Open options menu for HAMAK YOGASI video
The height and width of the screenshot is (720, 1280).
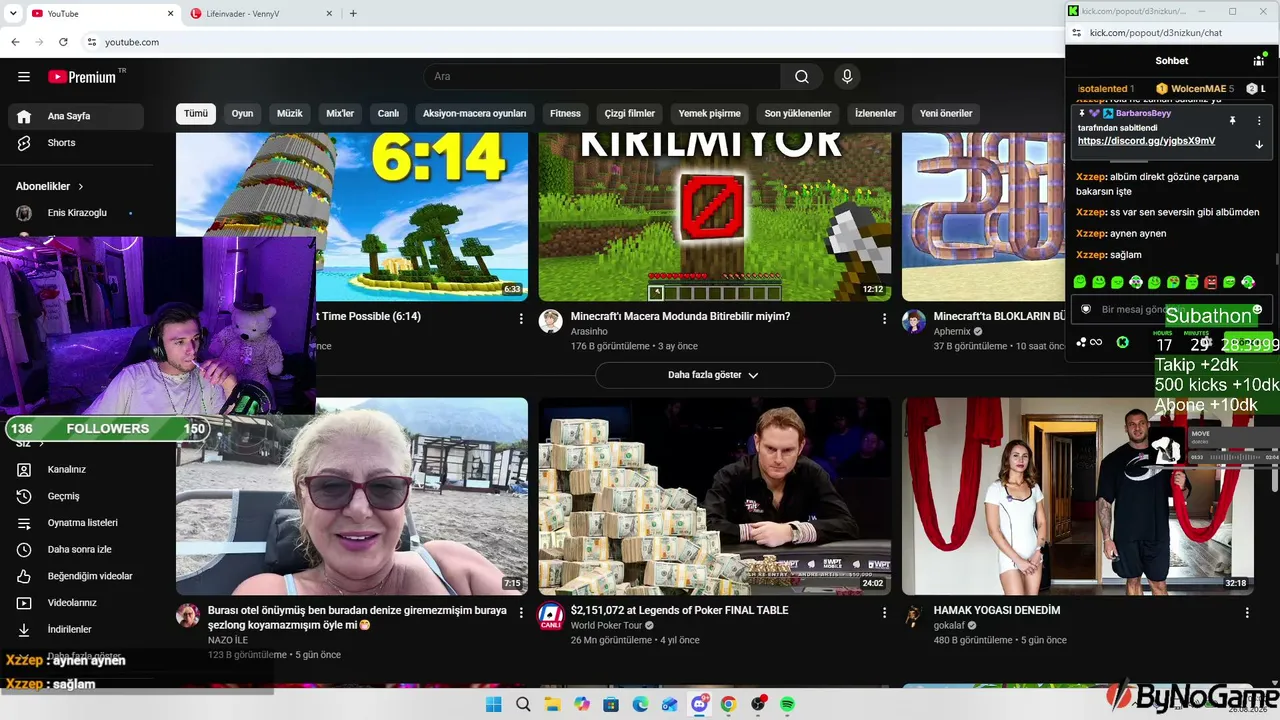[x=1247, y=612]
